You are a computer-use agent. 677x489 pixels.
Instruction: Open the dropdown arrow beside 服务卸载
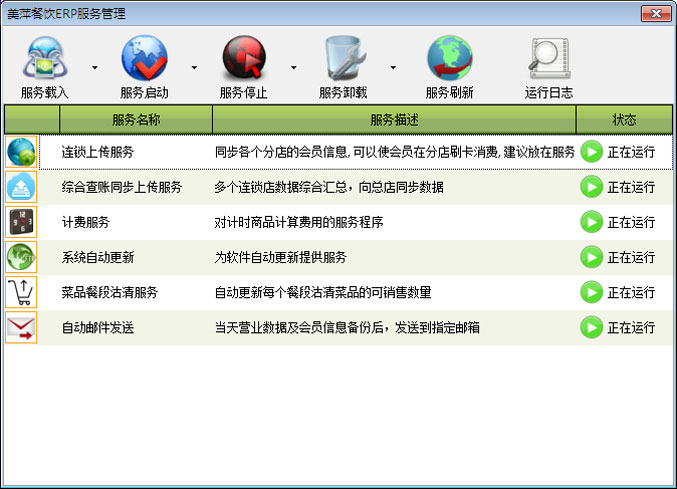tap(393, 68)
